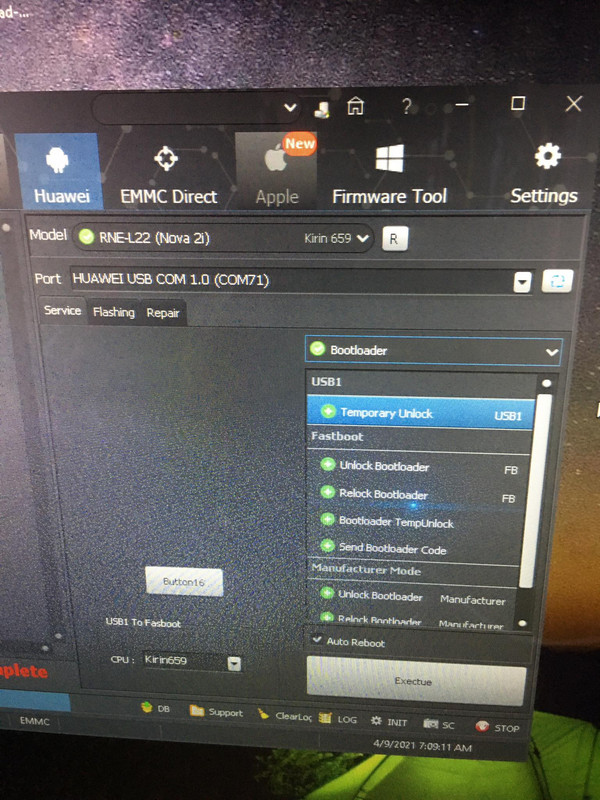Viewport: 600px width, 800px height.
Task: Click green icon beside Temporary Unlock
Action: tap(329, 411)
